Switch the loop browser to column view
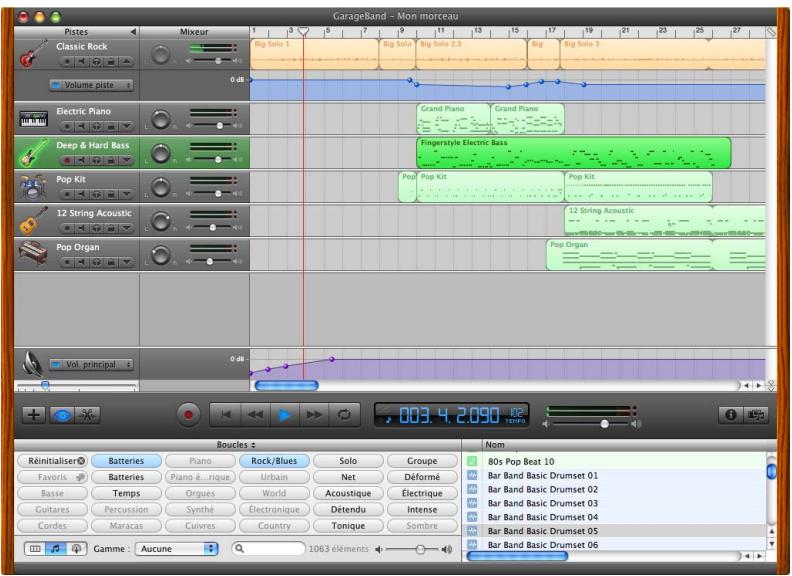Screen dimensions: 792x576 [x=35, y=548]
